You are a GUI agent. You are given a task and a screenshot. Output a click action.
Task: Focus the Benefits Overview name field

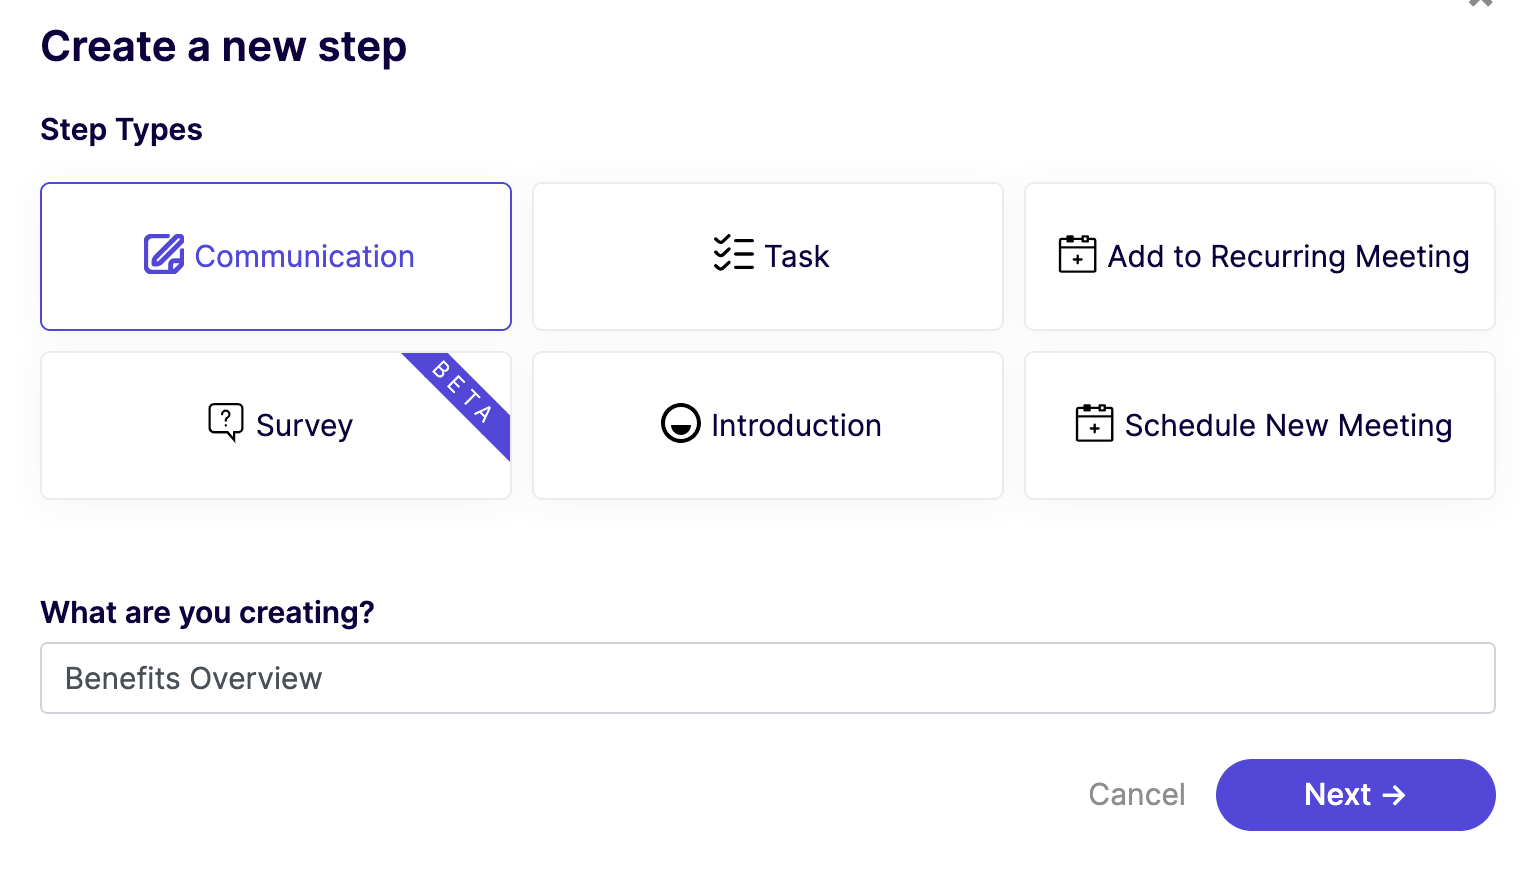pos(768,678)
